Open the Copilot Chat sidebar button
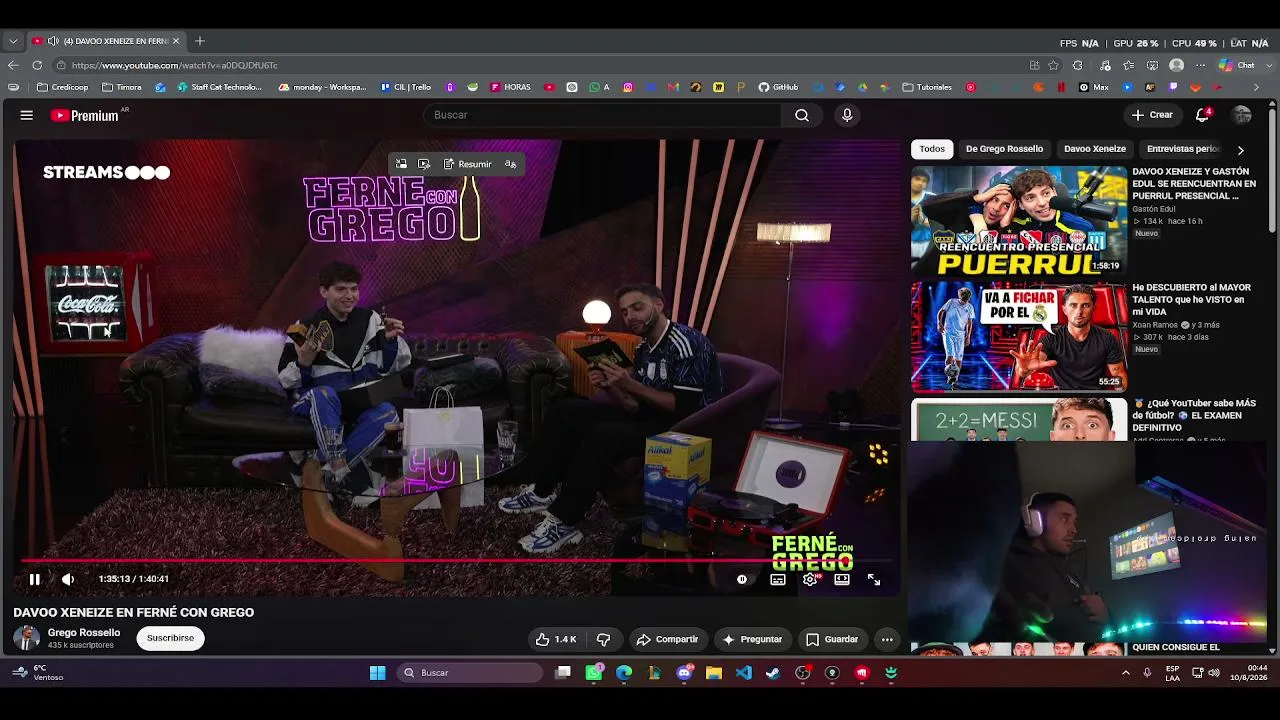1280x720 pixels. point(1238,65)
